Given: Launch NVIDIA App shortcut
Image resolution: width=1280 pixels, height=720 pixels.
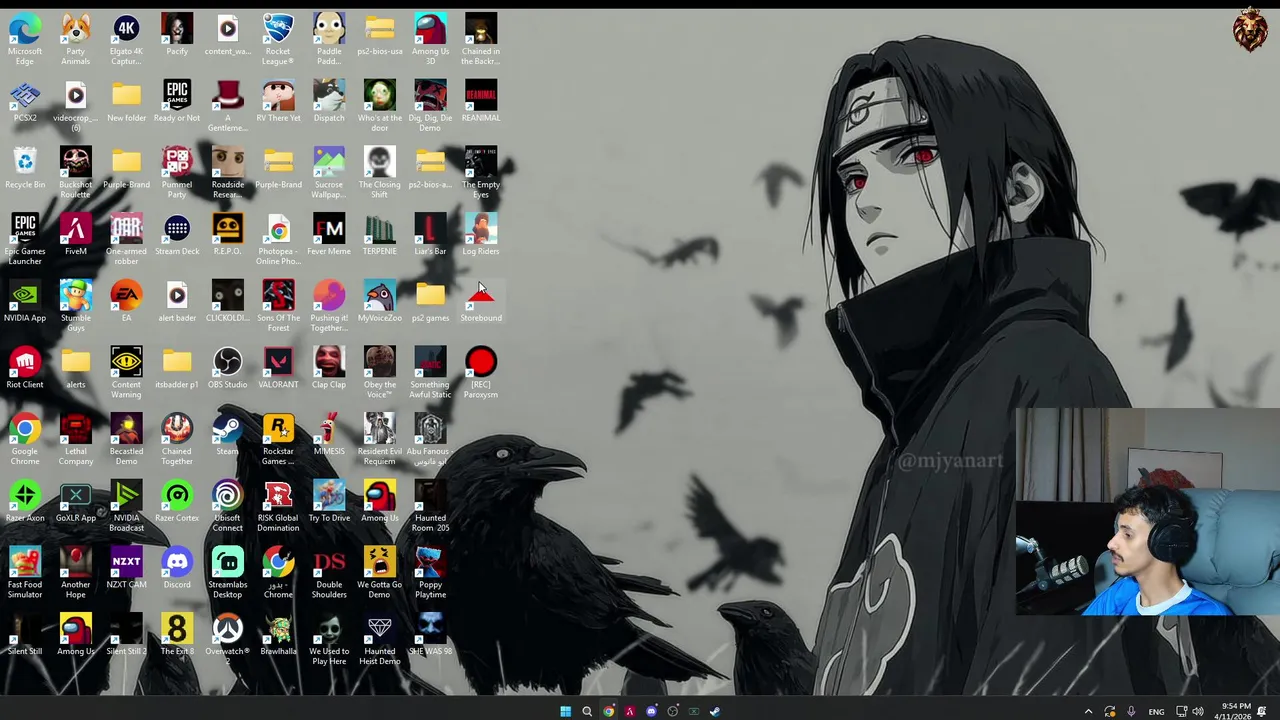Looking at the screenshot, I should point(25,302).
